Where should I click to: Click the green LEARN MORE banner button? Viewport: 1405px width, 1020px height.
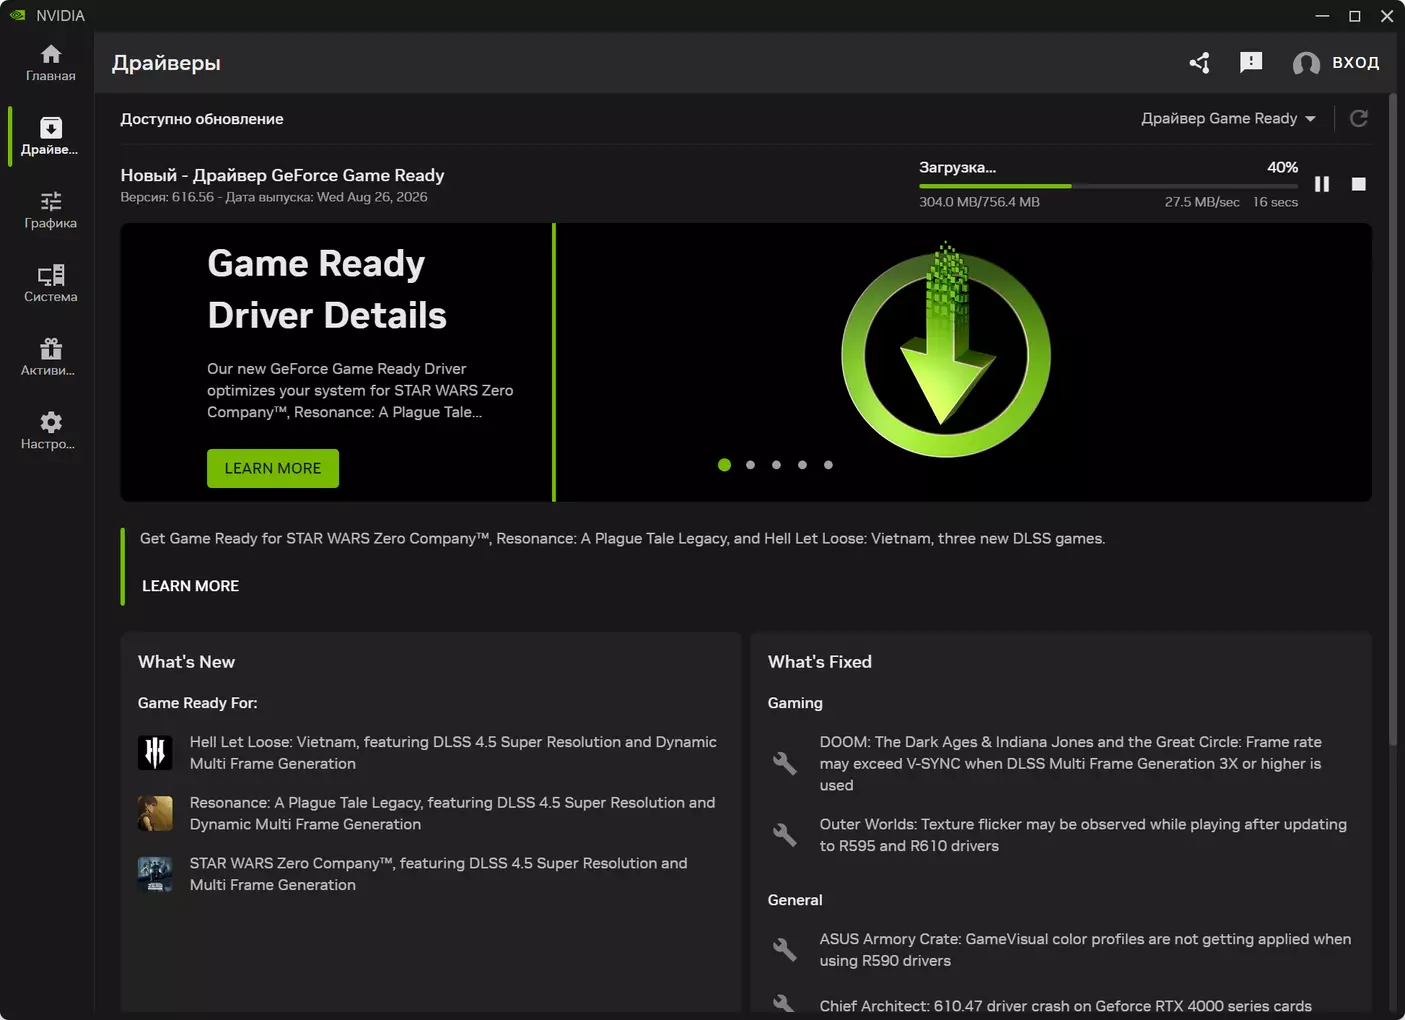(x=273, y=468)
